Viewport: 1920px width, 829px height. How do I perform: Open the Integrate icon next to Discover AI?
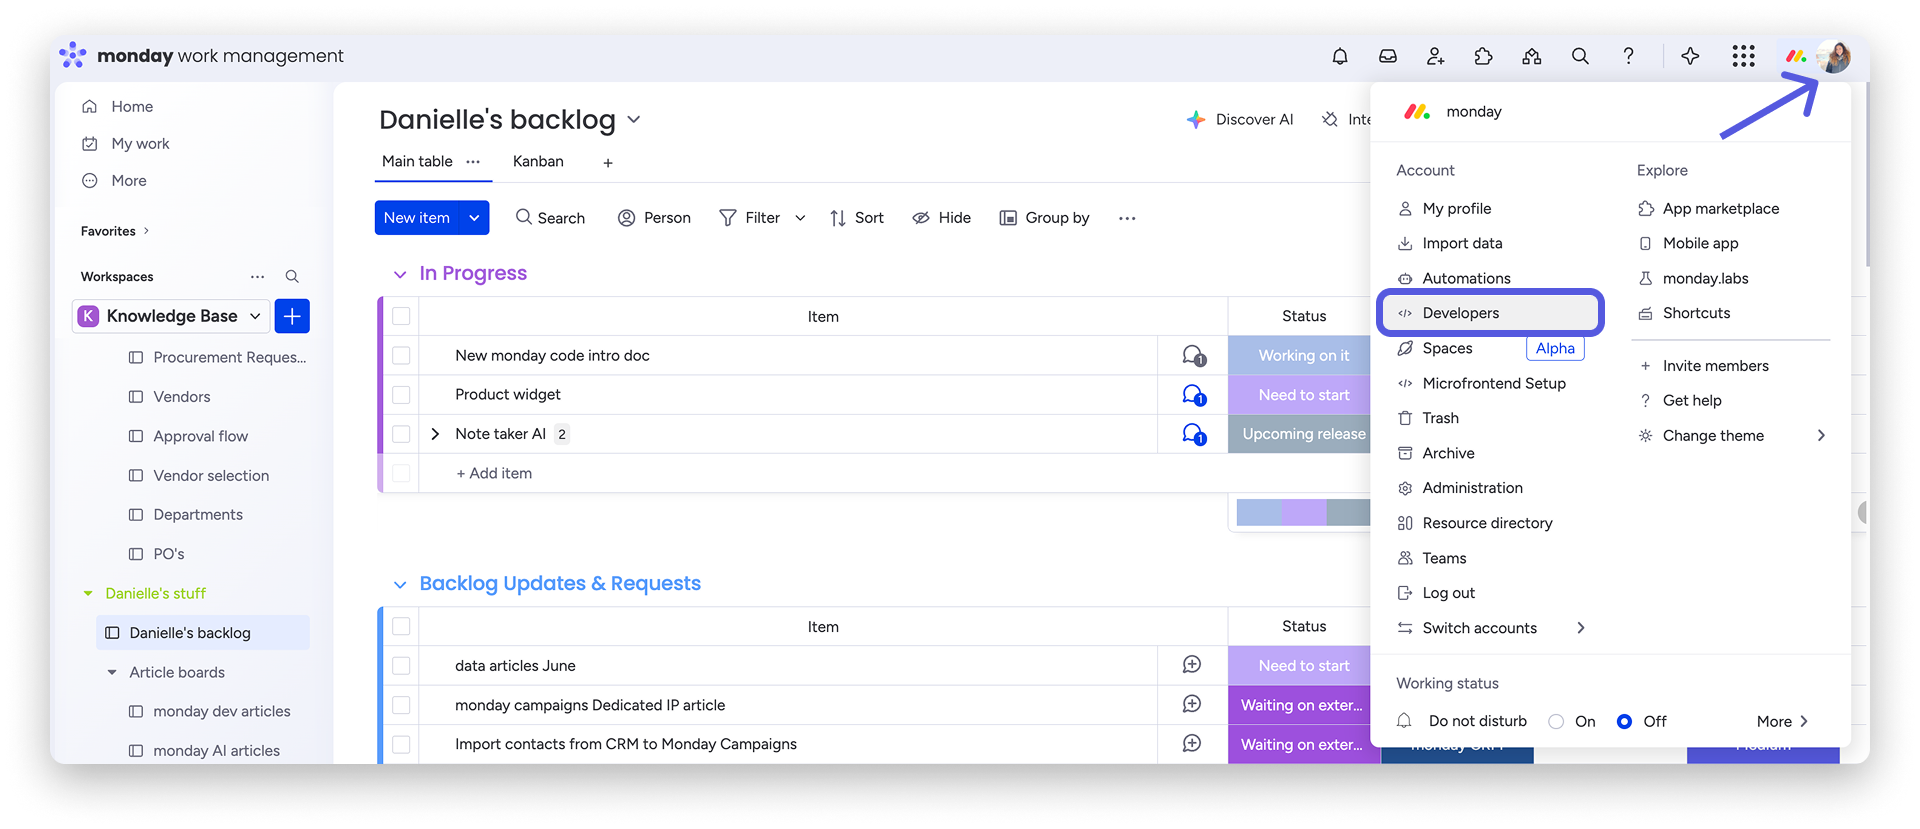(1330, 119)
